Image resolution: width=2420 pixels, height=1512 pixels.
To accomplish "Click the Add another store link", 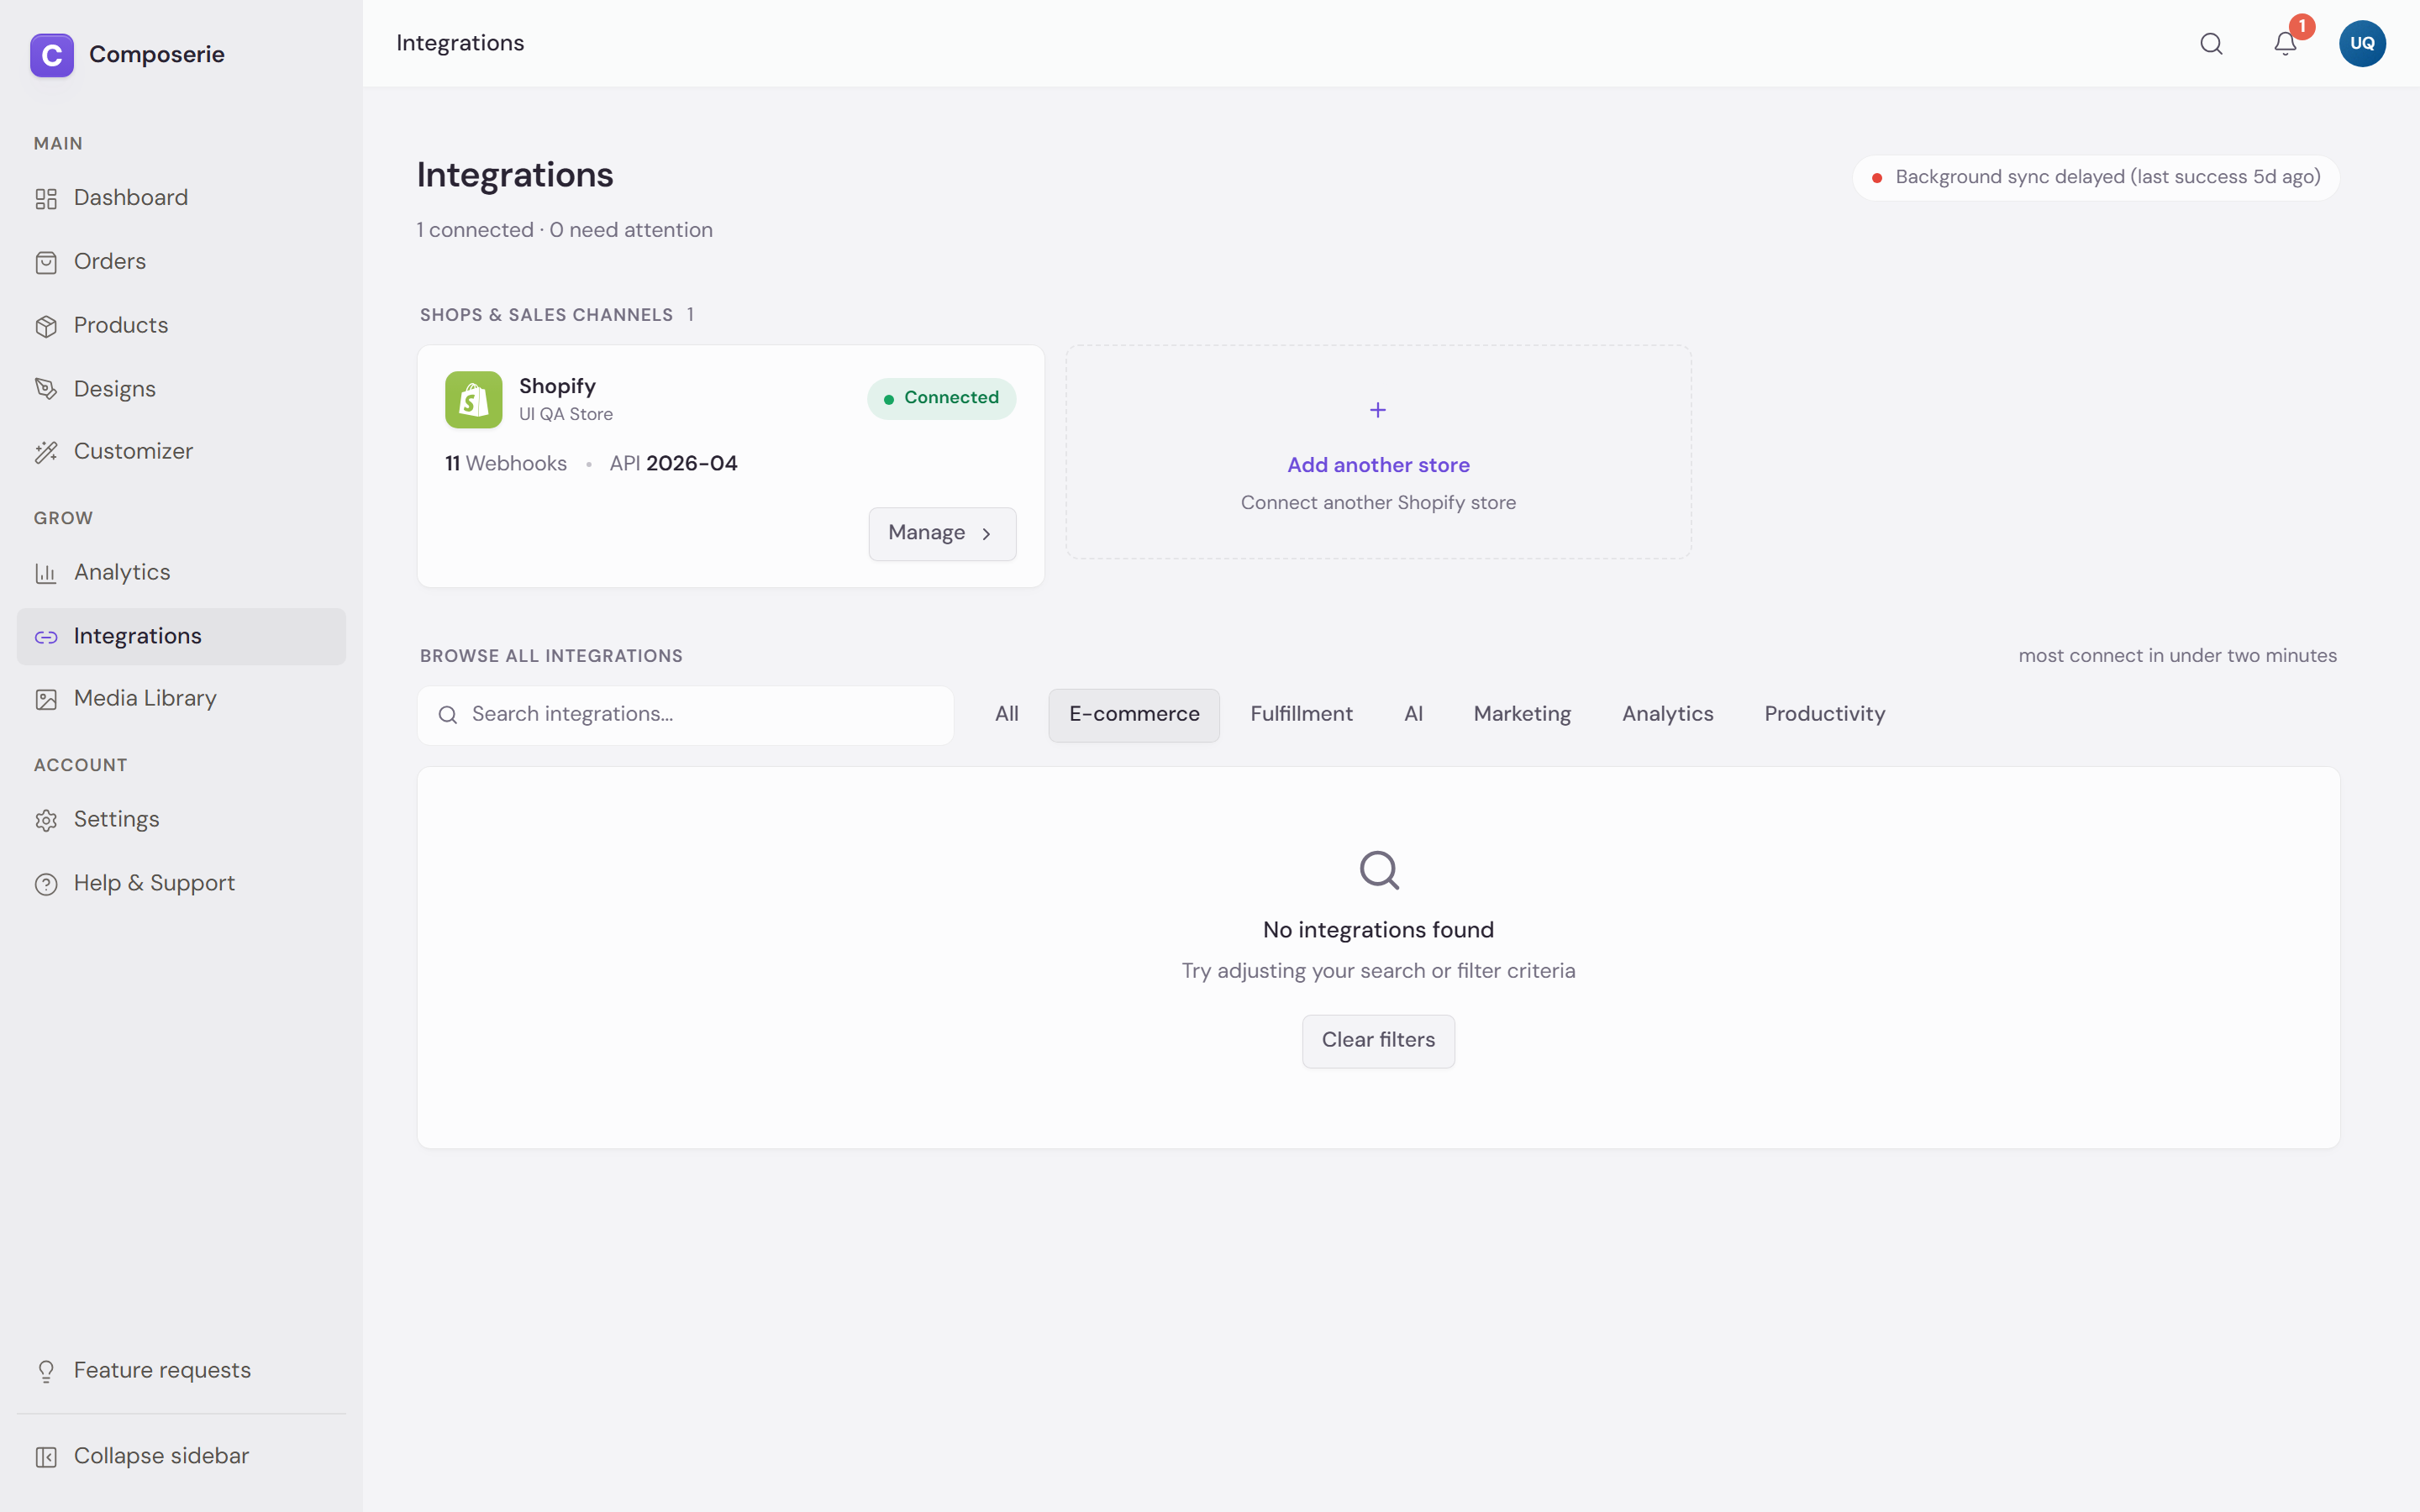I will coord(1378,465).
